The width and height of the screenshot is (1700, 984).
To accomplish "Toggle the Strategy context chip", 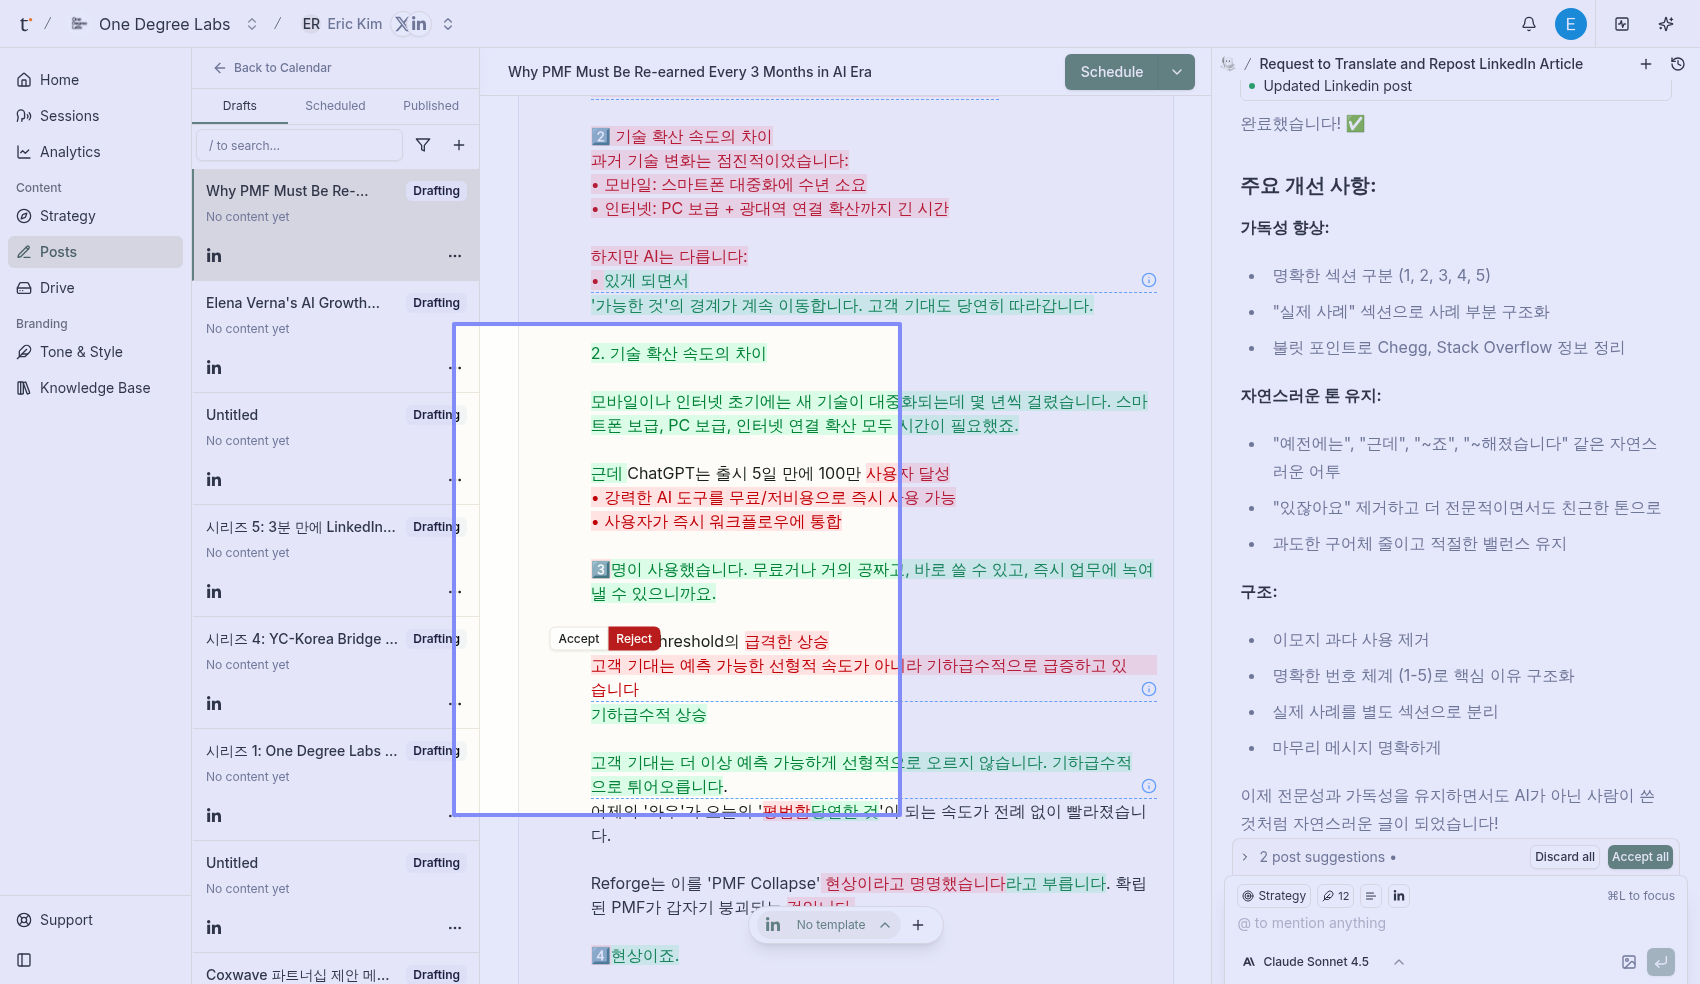I will click(x=1274, y=896).
